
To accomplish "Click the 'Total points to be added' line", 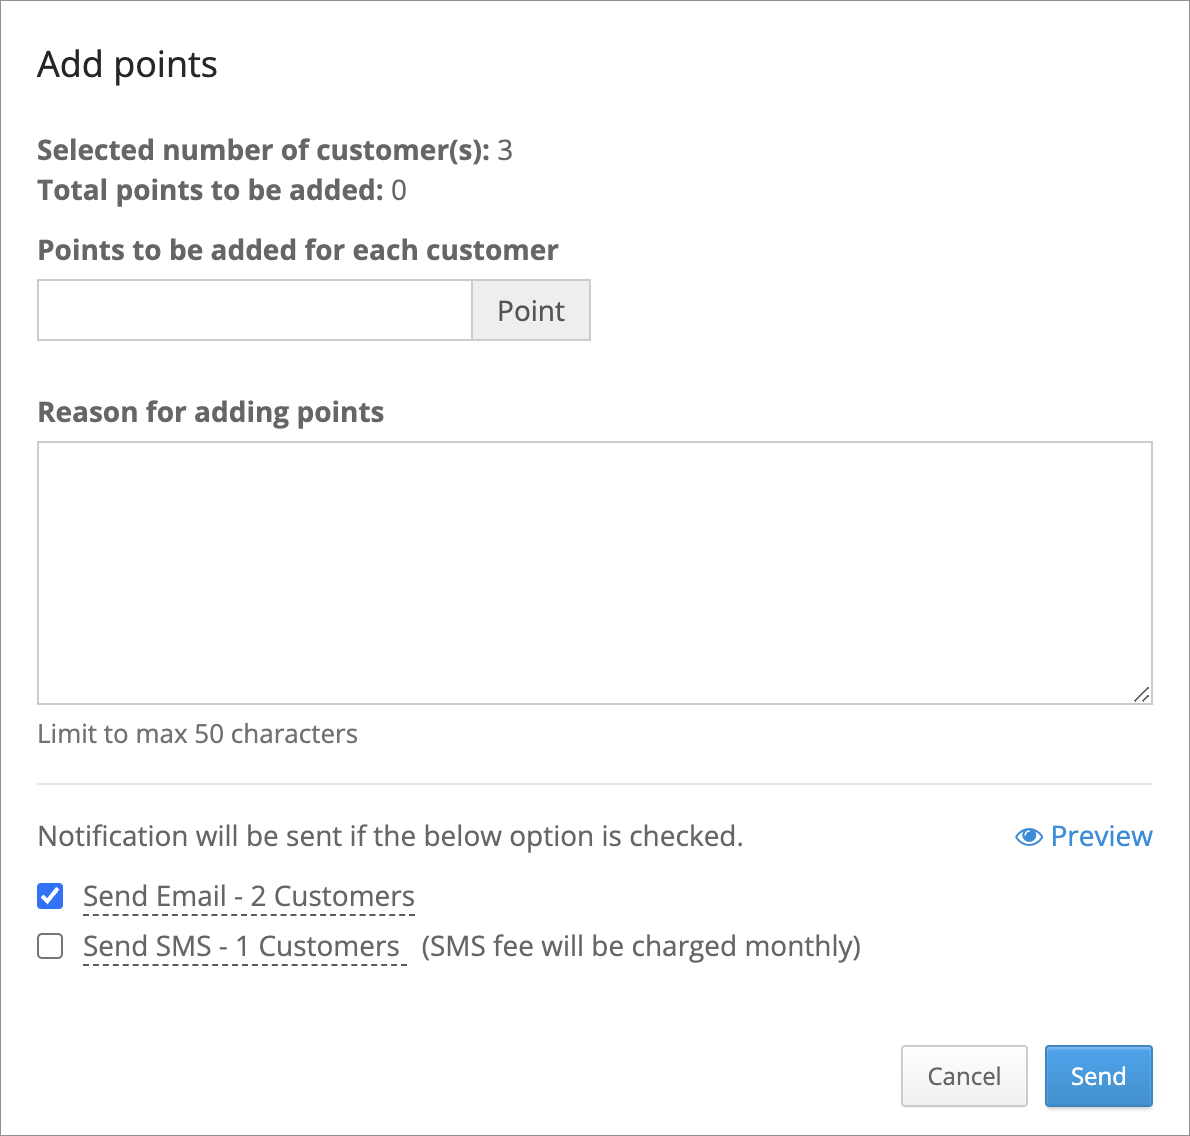I will [222, 190].
